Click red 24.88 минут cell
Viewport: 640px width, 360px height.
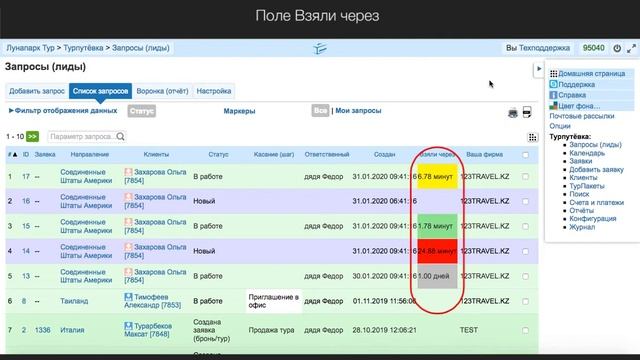coord(437,251)
